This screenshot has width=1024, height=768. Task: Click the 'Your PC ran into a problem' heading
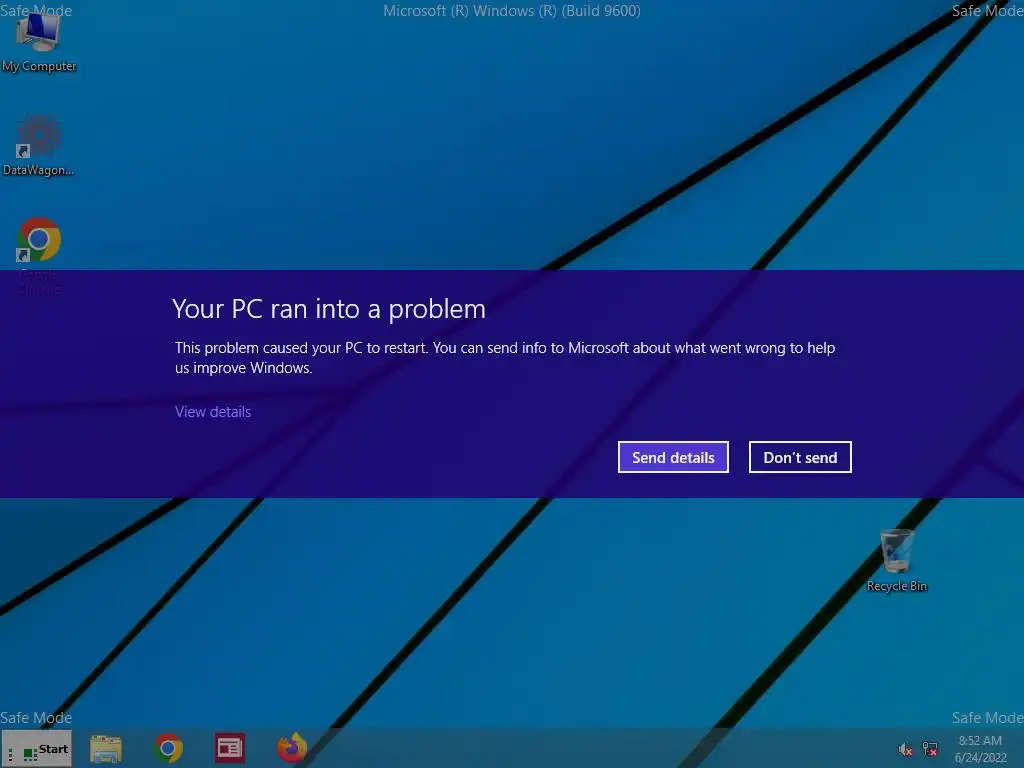329,309
